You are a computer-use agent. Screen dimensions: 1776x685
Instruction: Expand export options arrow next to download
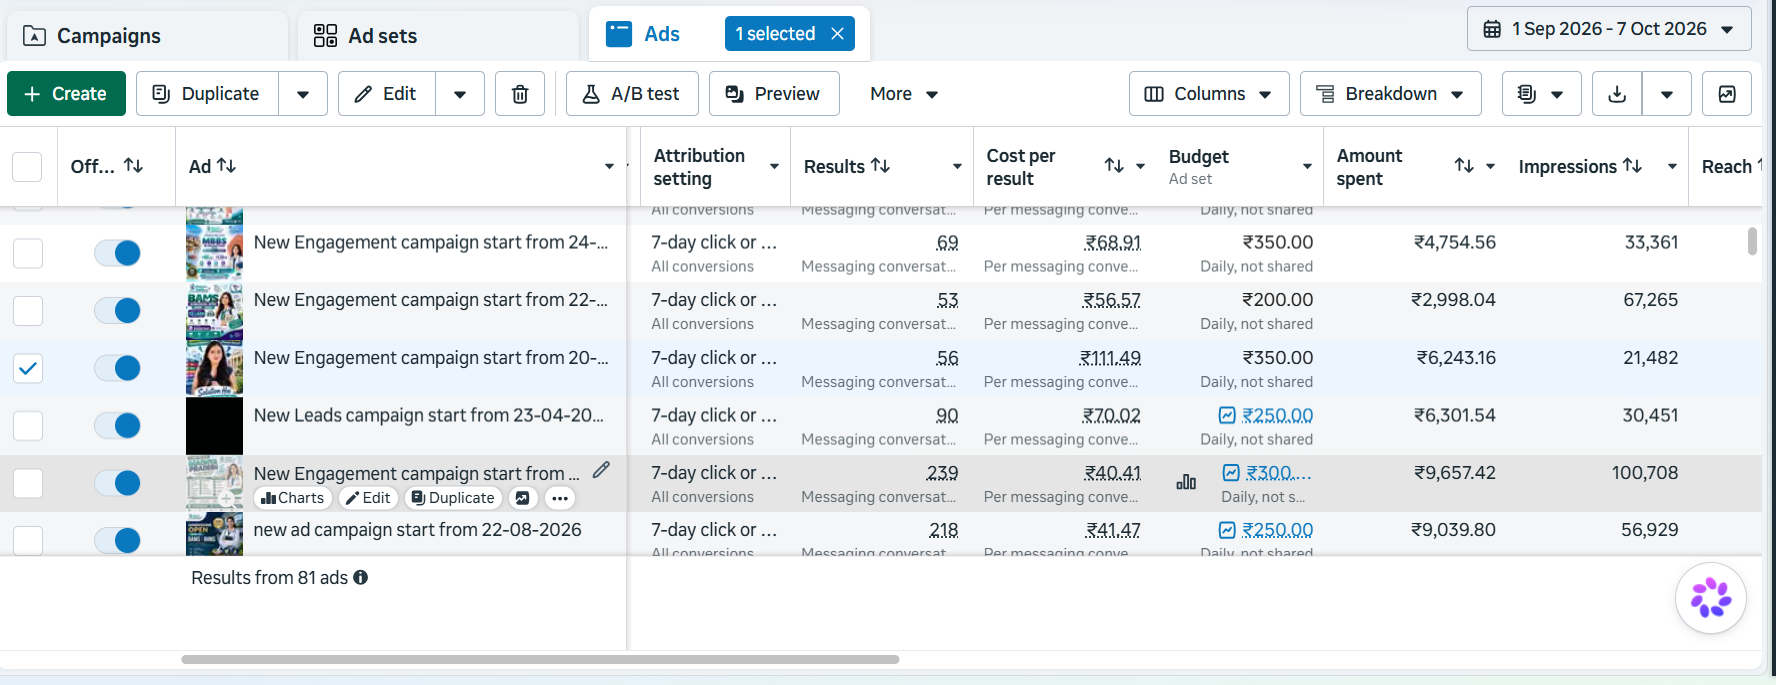point(1667,94)
